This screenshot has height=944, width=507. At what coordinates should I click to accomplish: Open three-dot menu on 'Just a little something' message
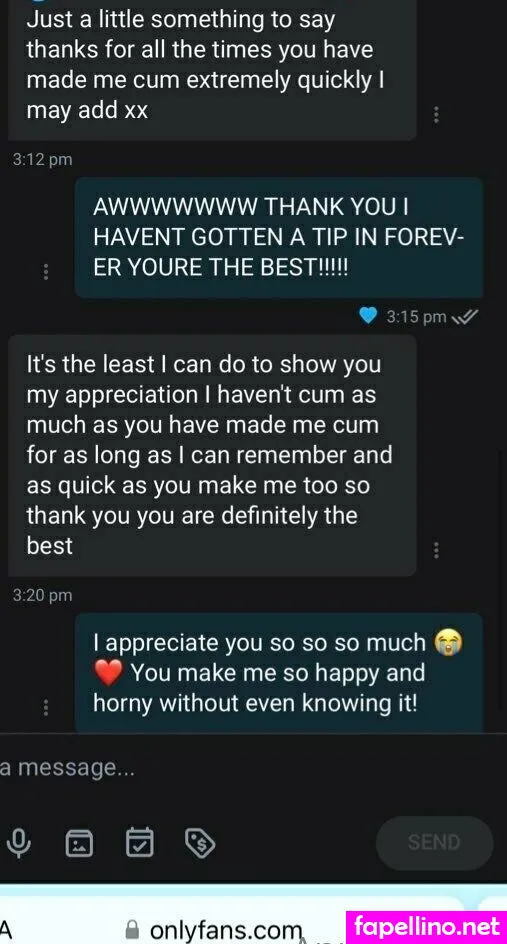(437, 114)
